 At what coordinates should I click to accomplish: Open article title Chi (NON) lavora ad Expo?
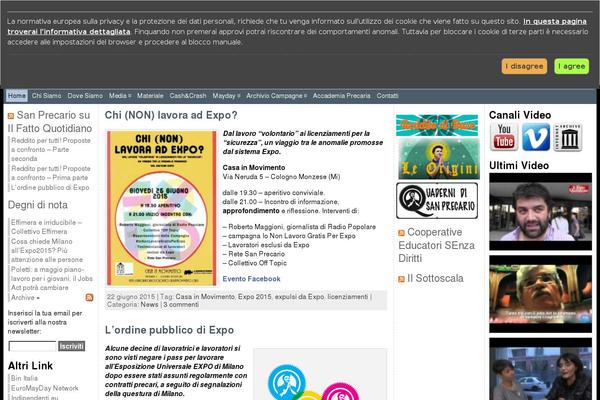(x=171, y=115)
